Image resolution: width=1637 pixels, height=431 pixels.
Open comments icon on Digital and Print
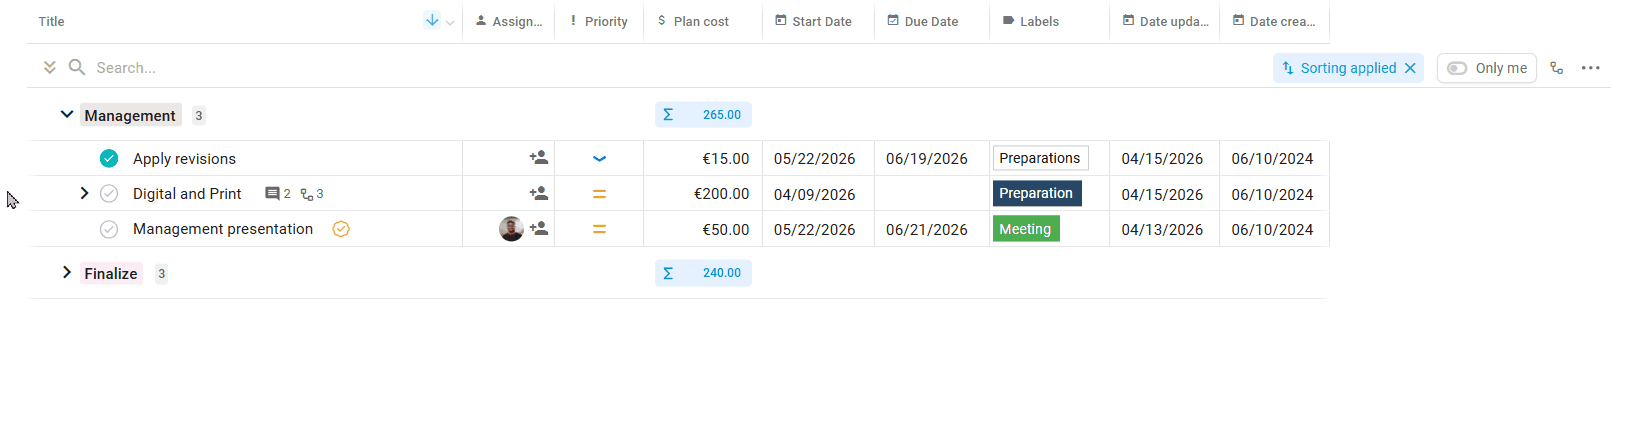point(272,194)
